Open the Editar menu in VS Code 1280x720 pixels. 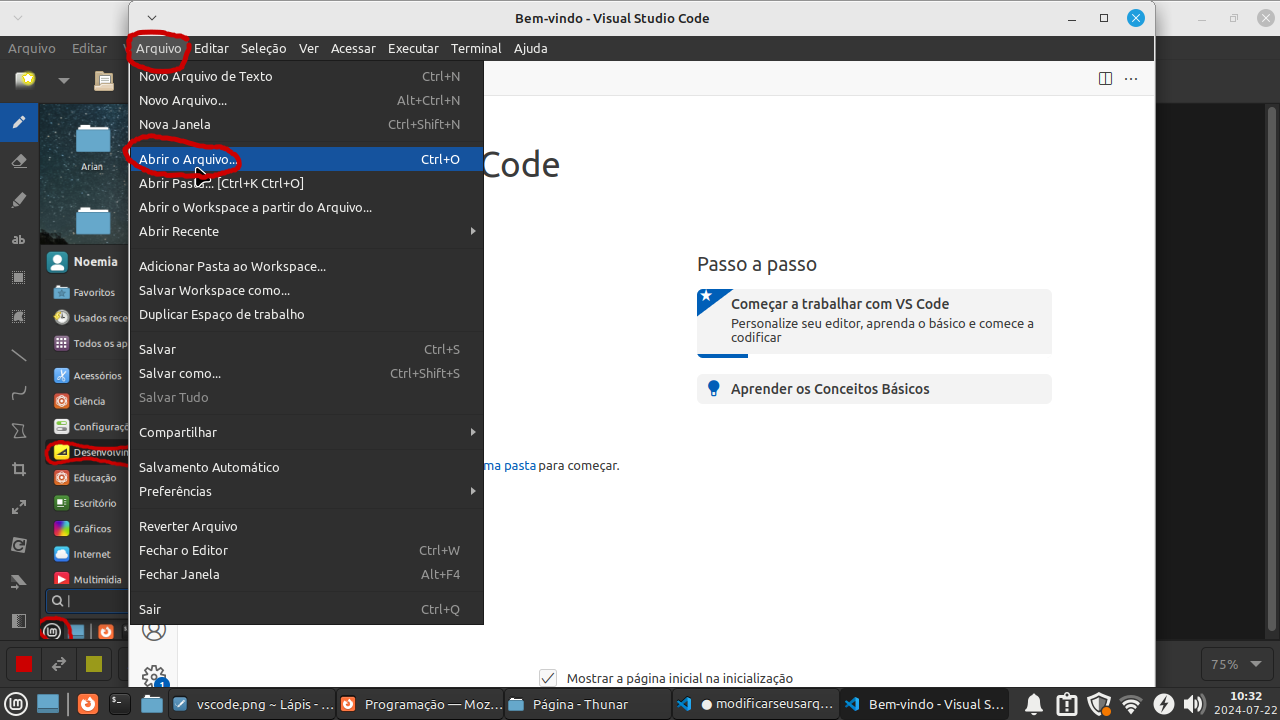click(211, 48)
